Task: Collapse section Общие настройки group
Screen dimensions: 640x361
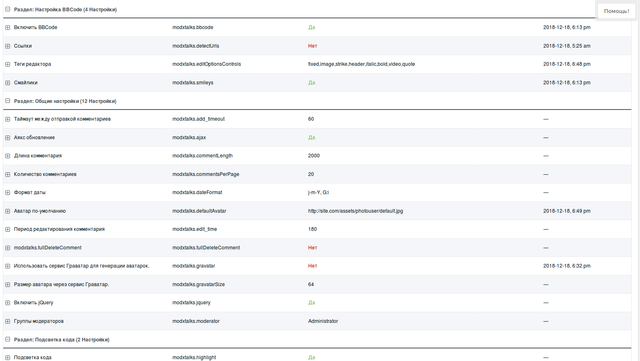Action: pos(7,100)
